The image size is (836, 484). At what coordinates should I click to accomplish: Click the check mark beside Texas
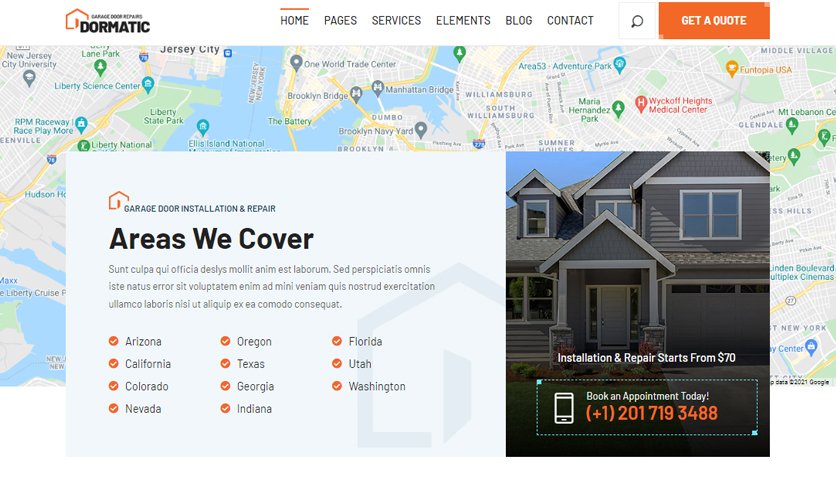tap(226, 364)
